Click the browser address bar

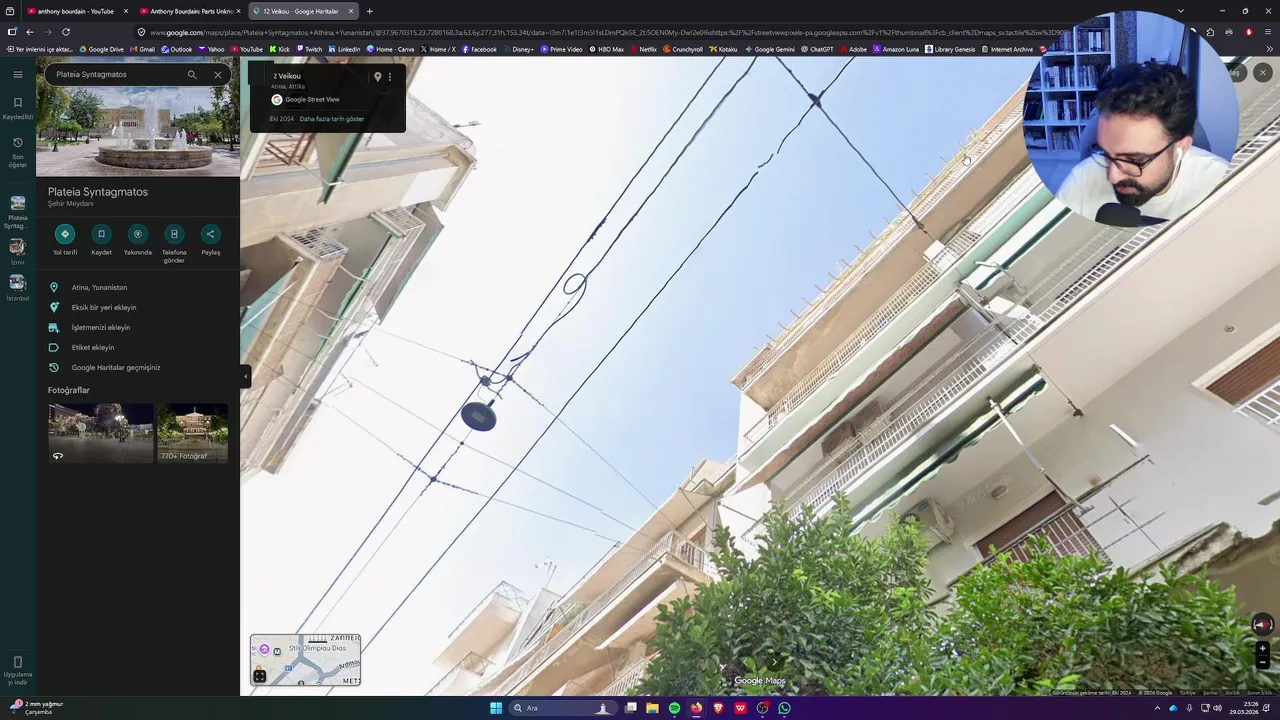(610, 32)
